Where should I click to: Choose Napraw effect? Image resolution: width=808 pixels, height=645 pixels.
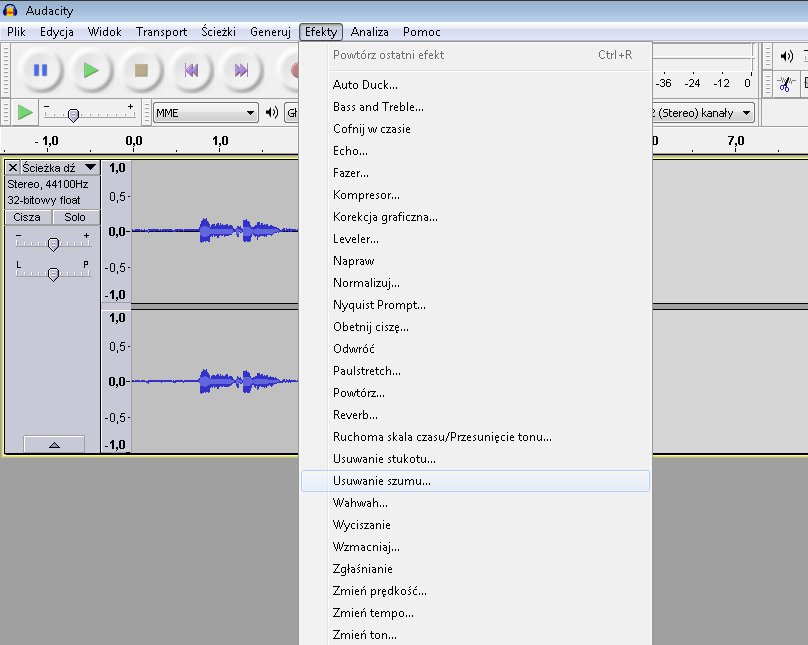click(475, 261)
